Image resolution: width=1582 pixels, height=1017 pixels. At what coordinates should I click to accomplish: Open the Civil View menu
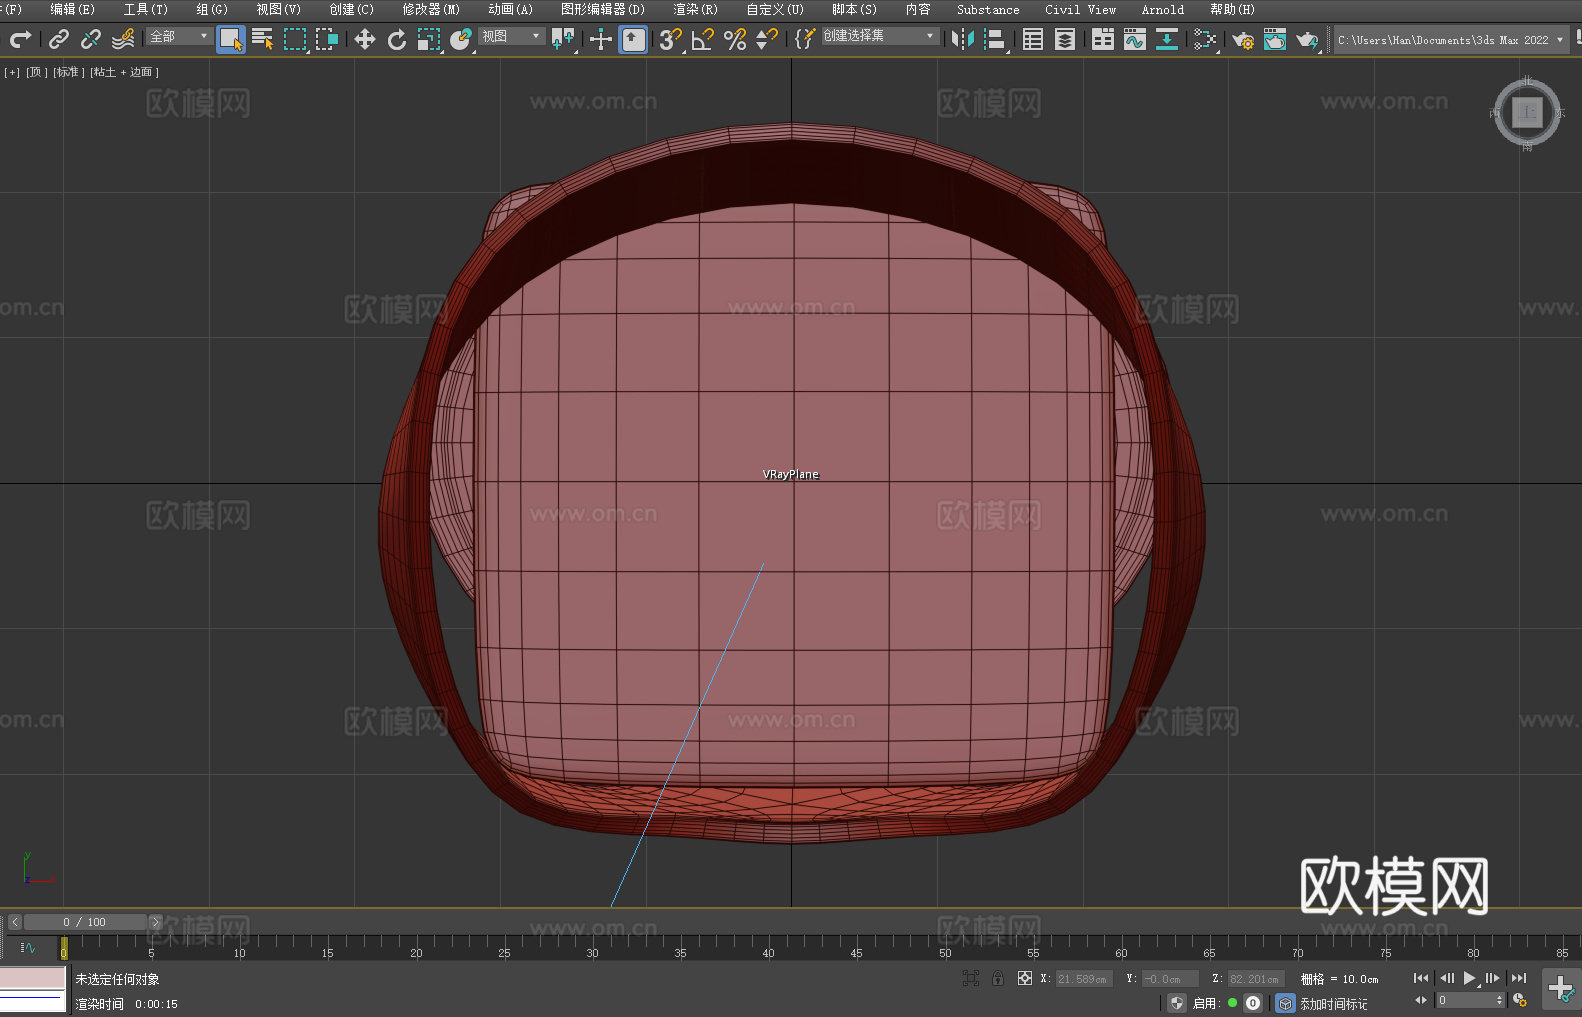[1080, 9]
